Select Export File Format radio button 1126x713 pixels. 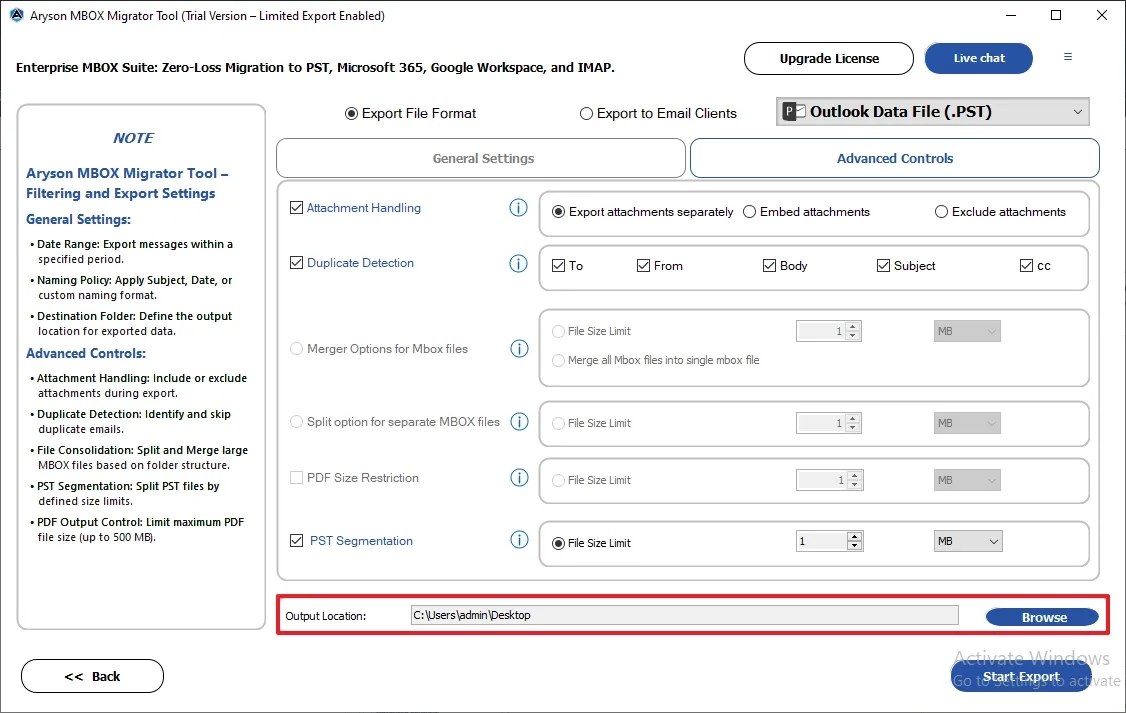coord(351,113)
